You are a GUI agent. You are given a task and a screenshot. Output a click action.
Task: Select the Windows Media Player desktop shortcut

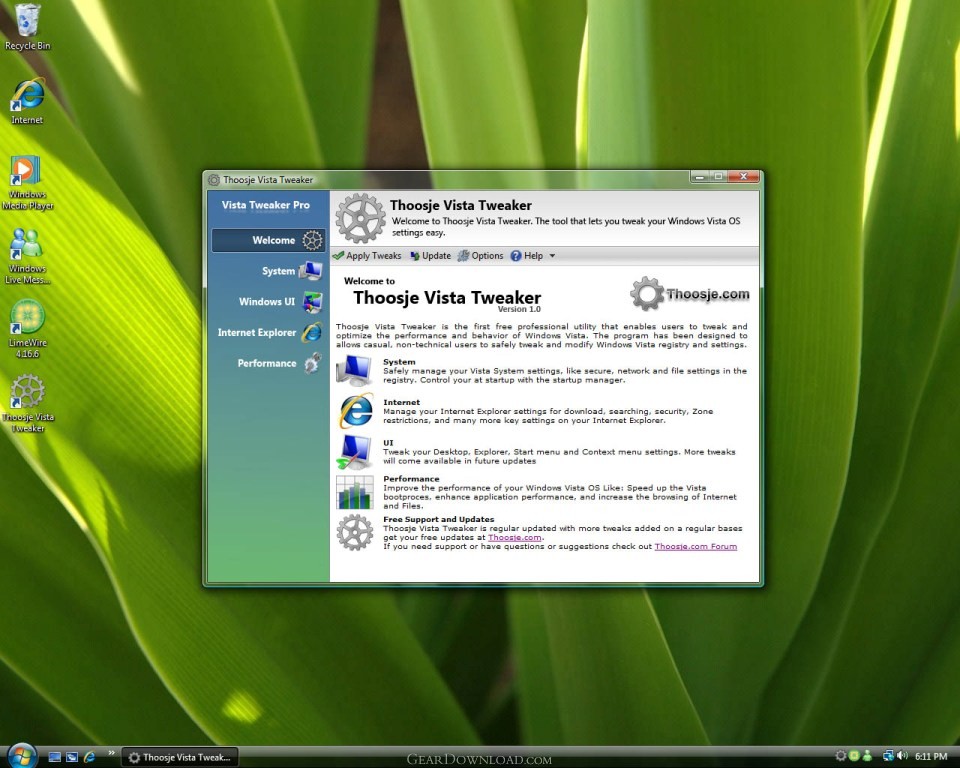point(27,183)
